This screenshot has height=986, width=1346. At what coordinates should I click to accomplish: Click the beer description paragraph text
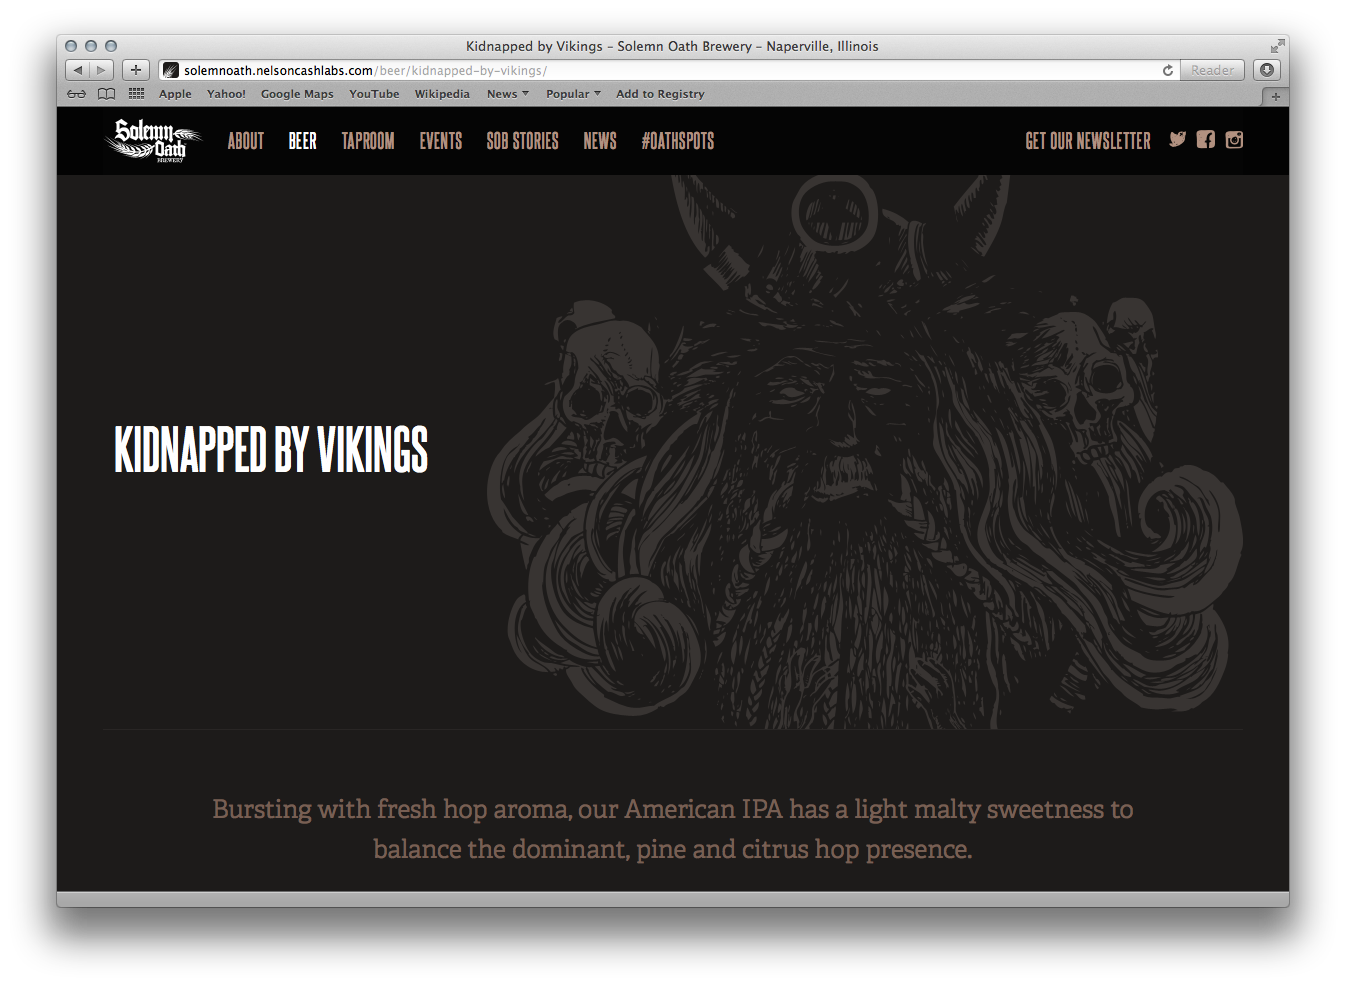(673, 829)
